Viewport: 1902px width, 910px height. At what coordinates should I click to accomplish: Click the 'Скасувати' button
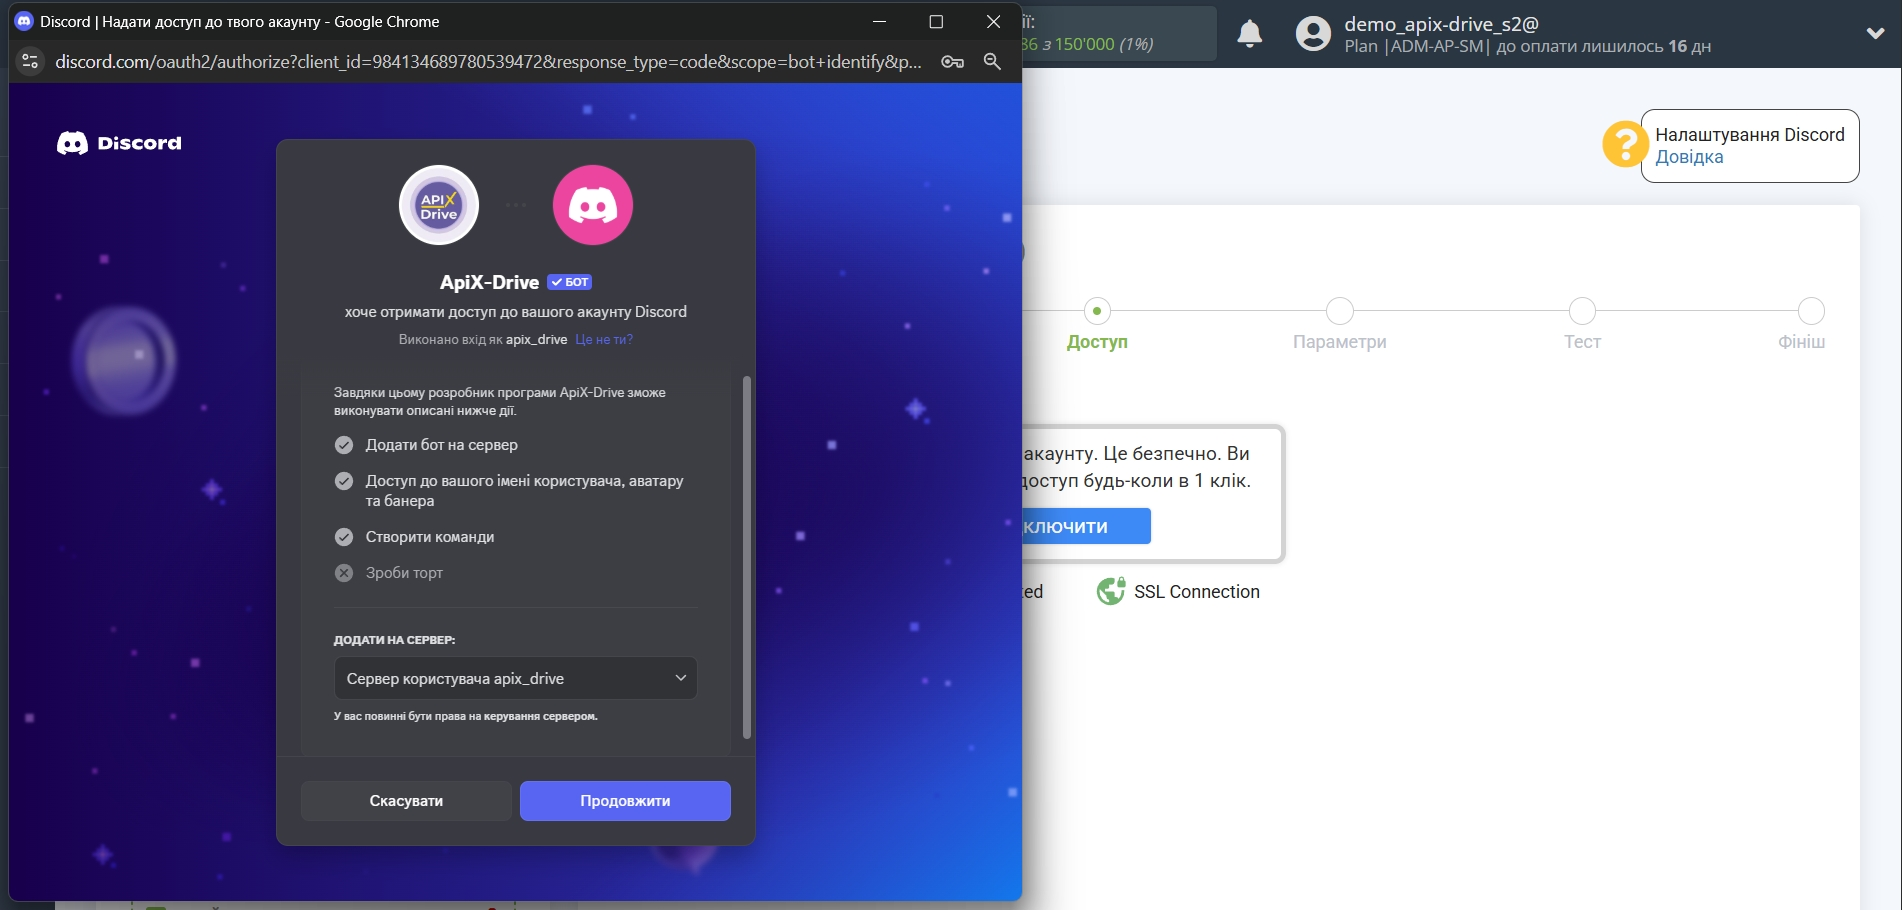tap(406, 801)
